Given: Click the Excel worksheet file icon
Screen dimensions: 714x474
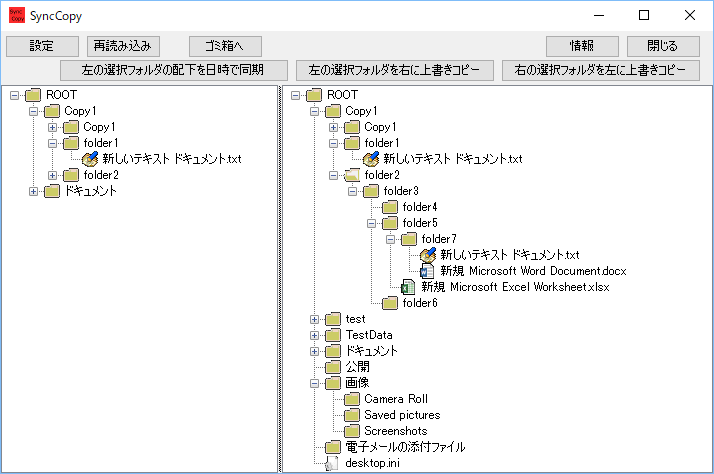Looking at the screenshot, I should [x=408, y=287].
